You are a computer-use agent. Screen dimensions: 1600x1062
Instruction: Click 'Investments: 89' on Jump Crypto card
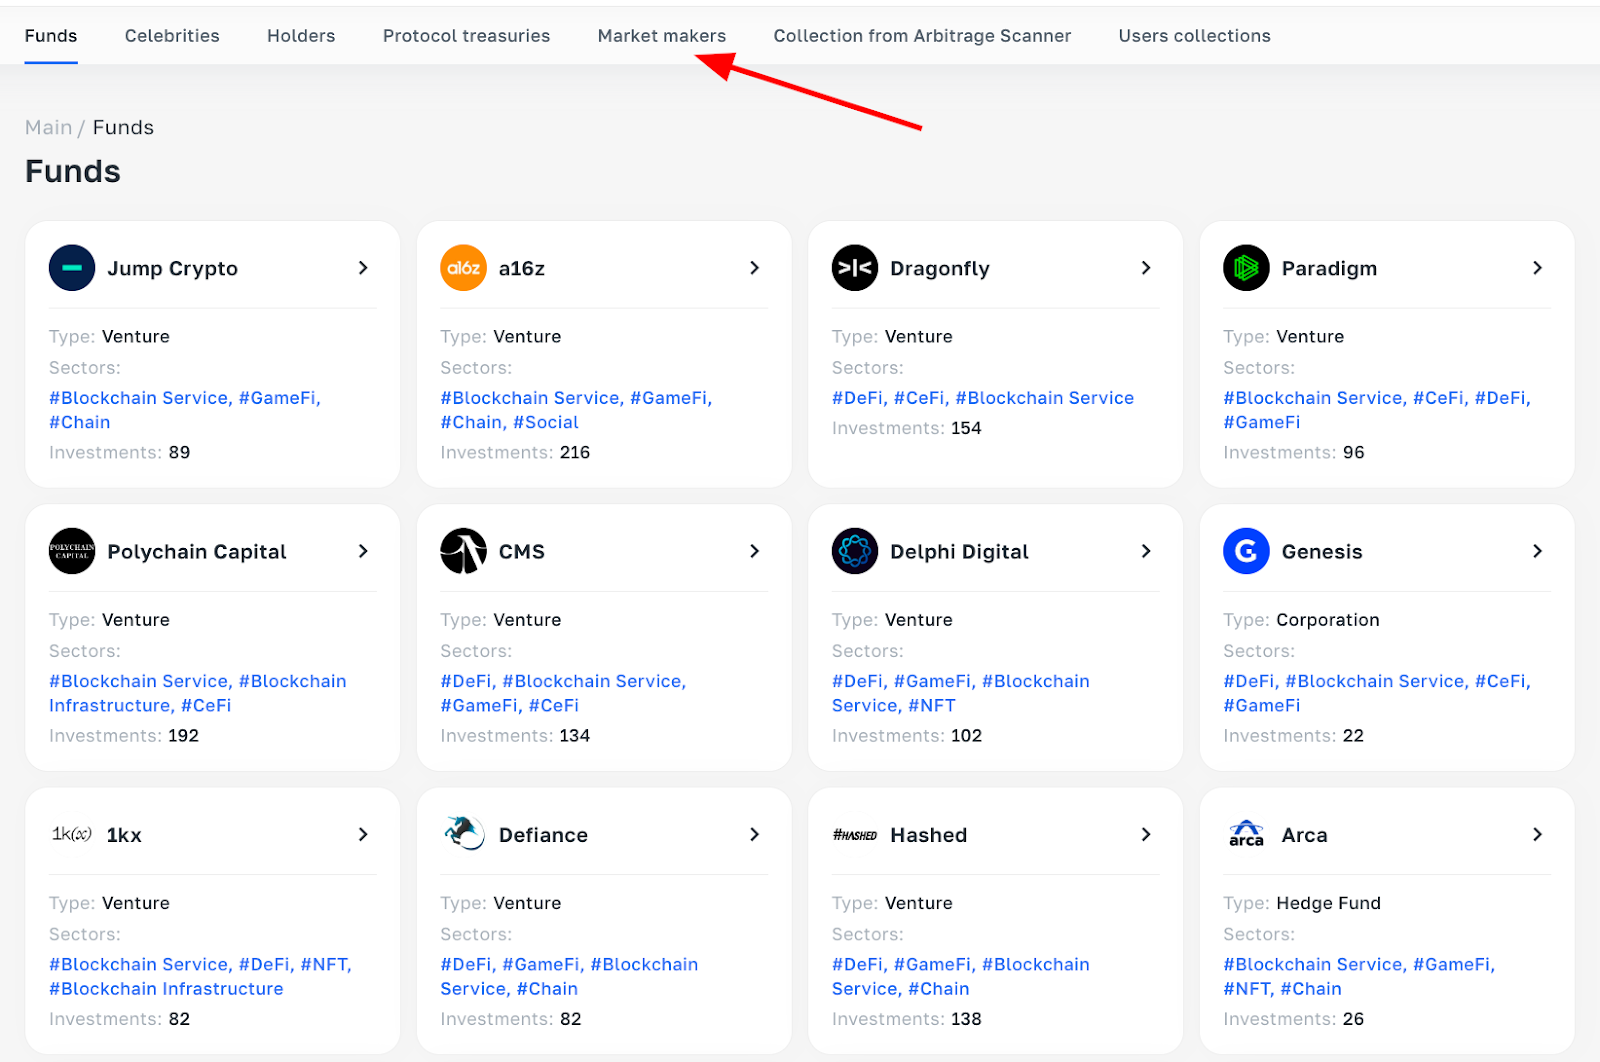pos(119,452)
